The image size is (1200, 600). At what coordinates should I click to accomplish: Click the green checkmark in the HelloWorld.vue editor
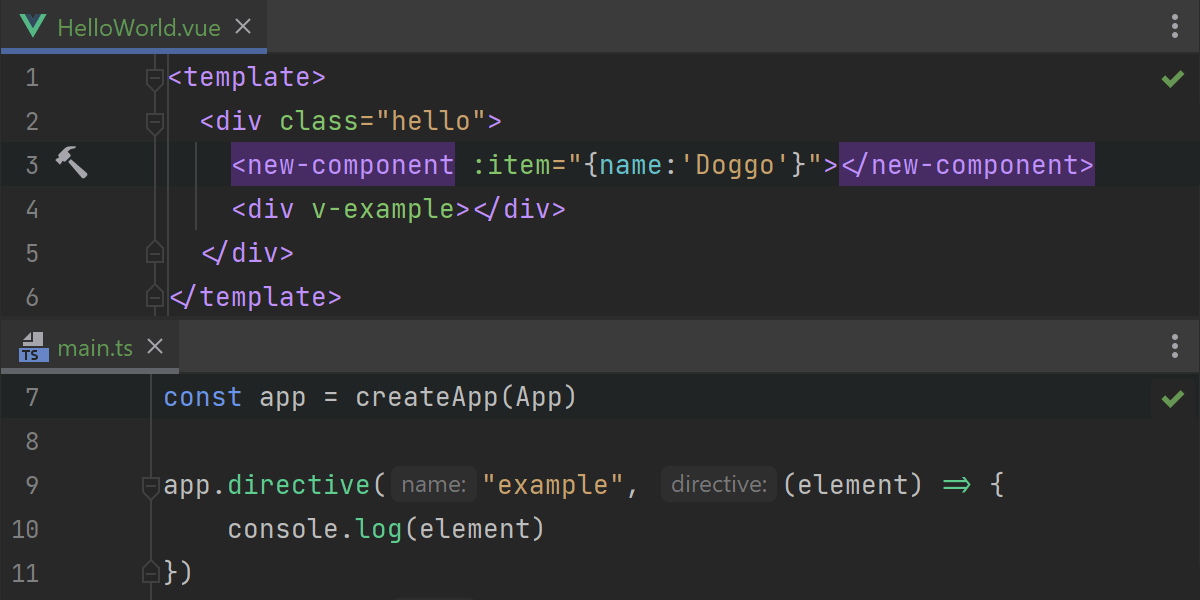coord(1172,79)
